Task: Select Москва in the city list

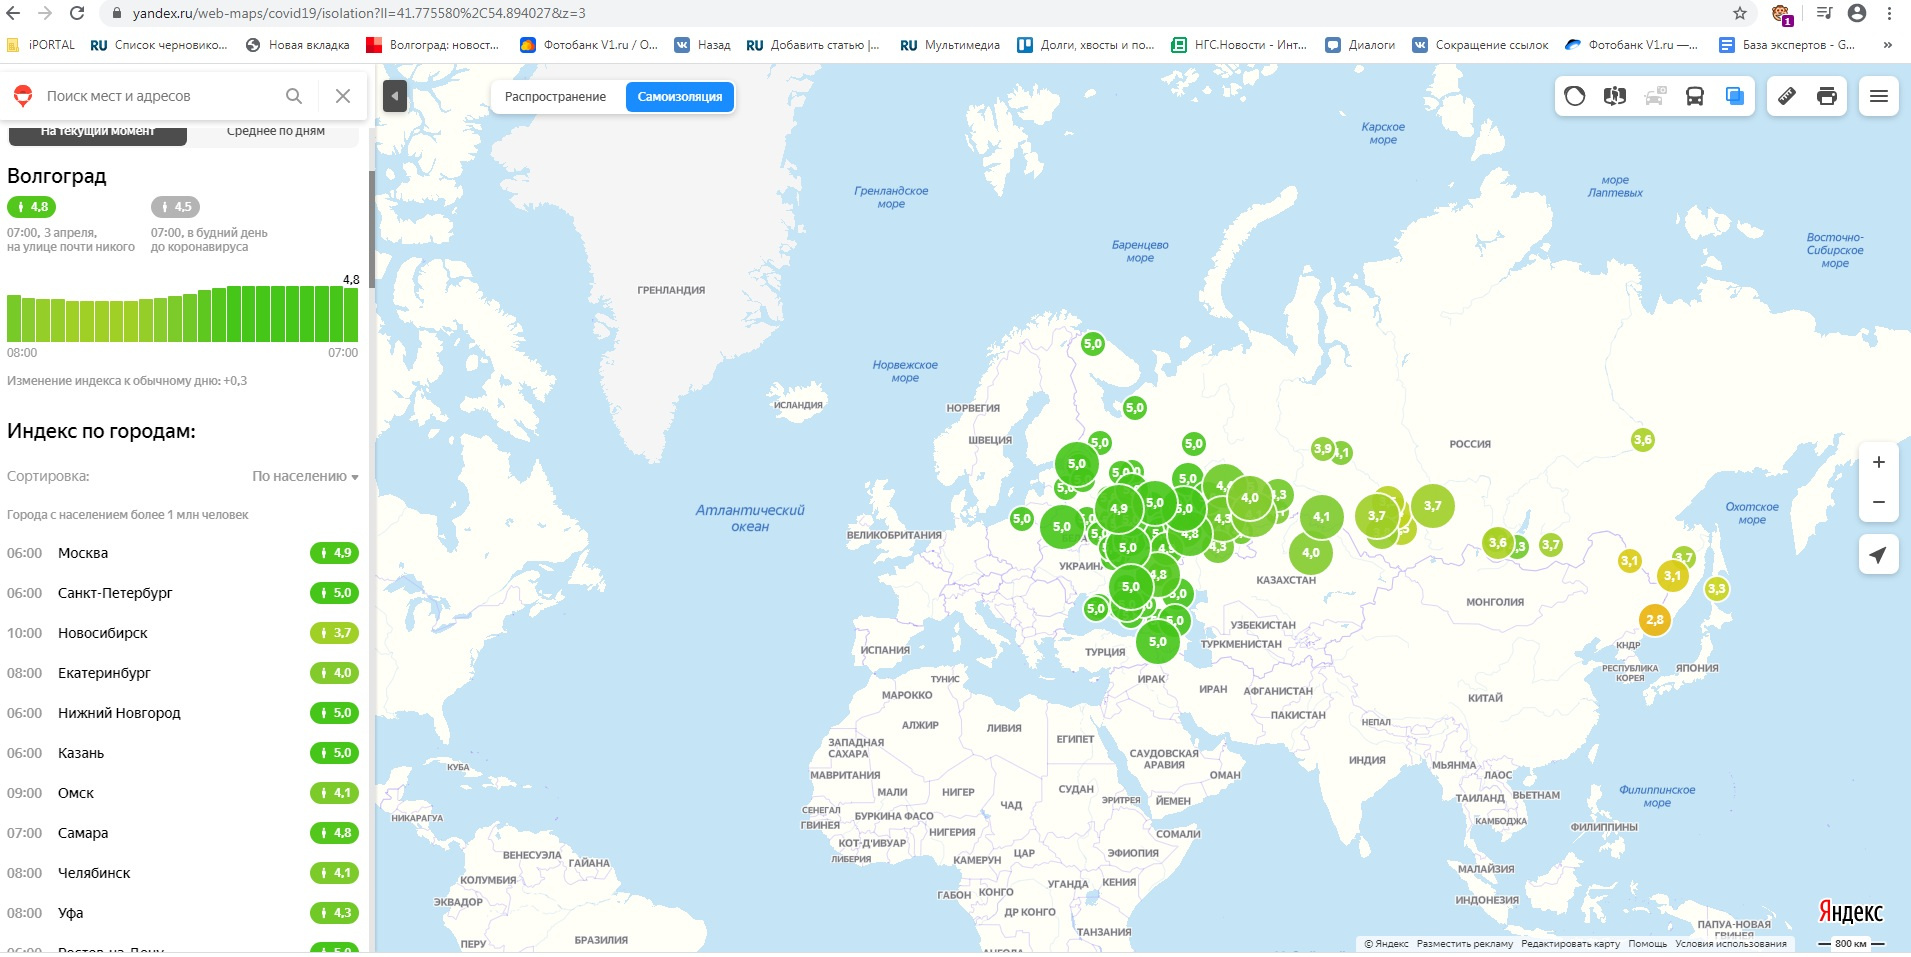Action: click(x=182, y=553)
